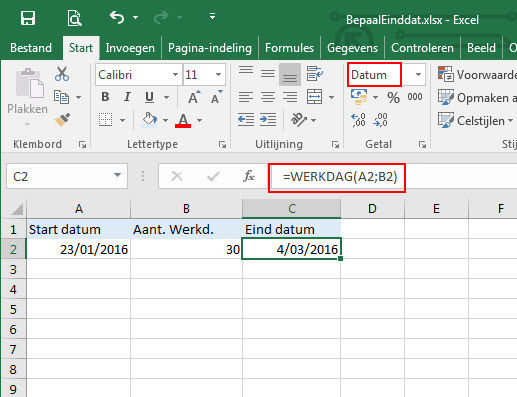Toggle Italic formatting
This screenshot has width=517, height=397.
[127, 97]
